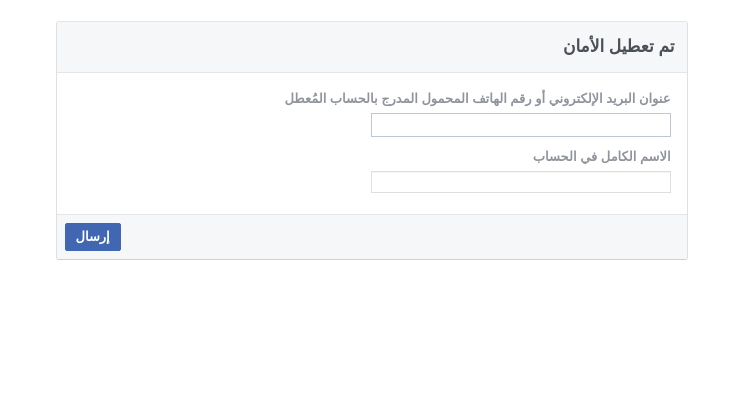Activate the blue Send button in footer
745x398 pixels.
point(93,237)
